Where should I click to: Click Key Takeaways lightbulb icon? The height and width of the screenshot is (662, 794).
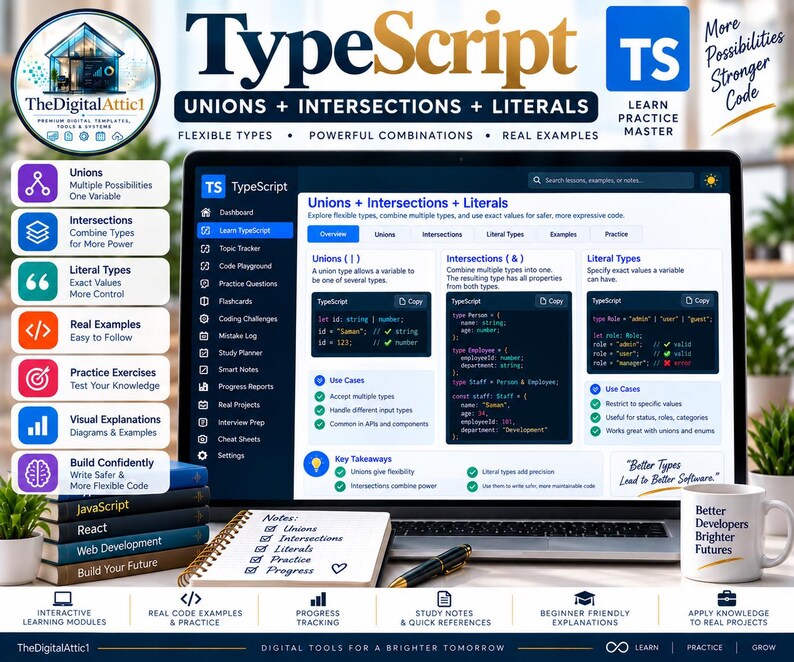316,464
